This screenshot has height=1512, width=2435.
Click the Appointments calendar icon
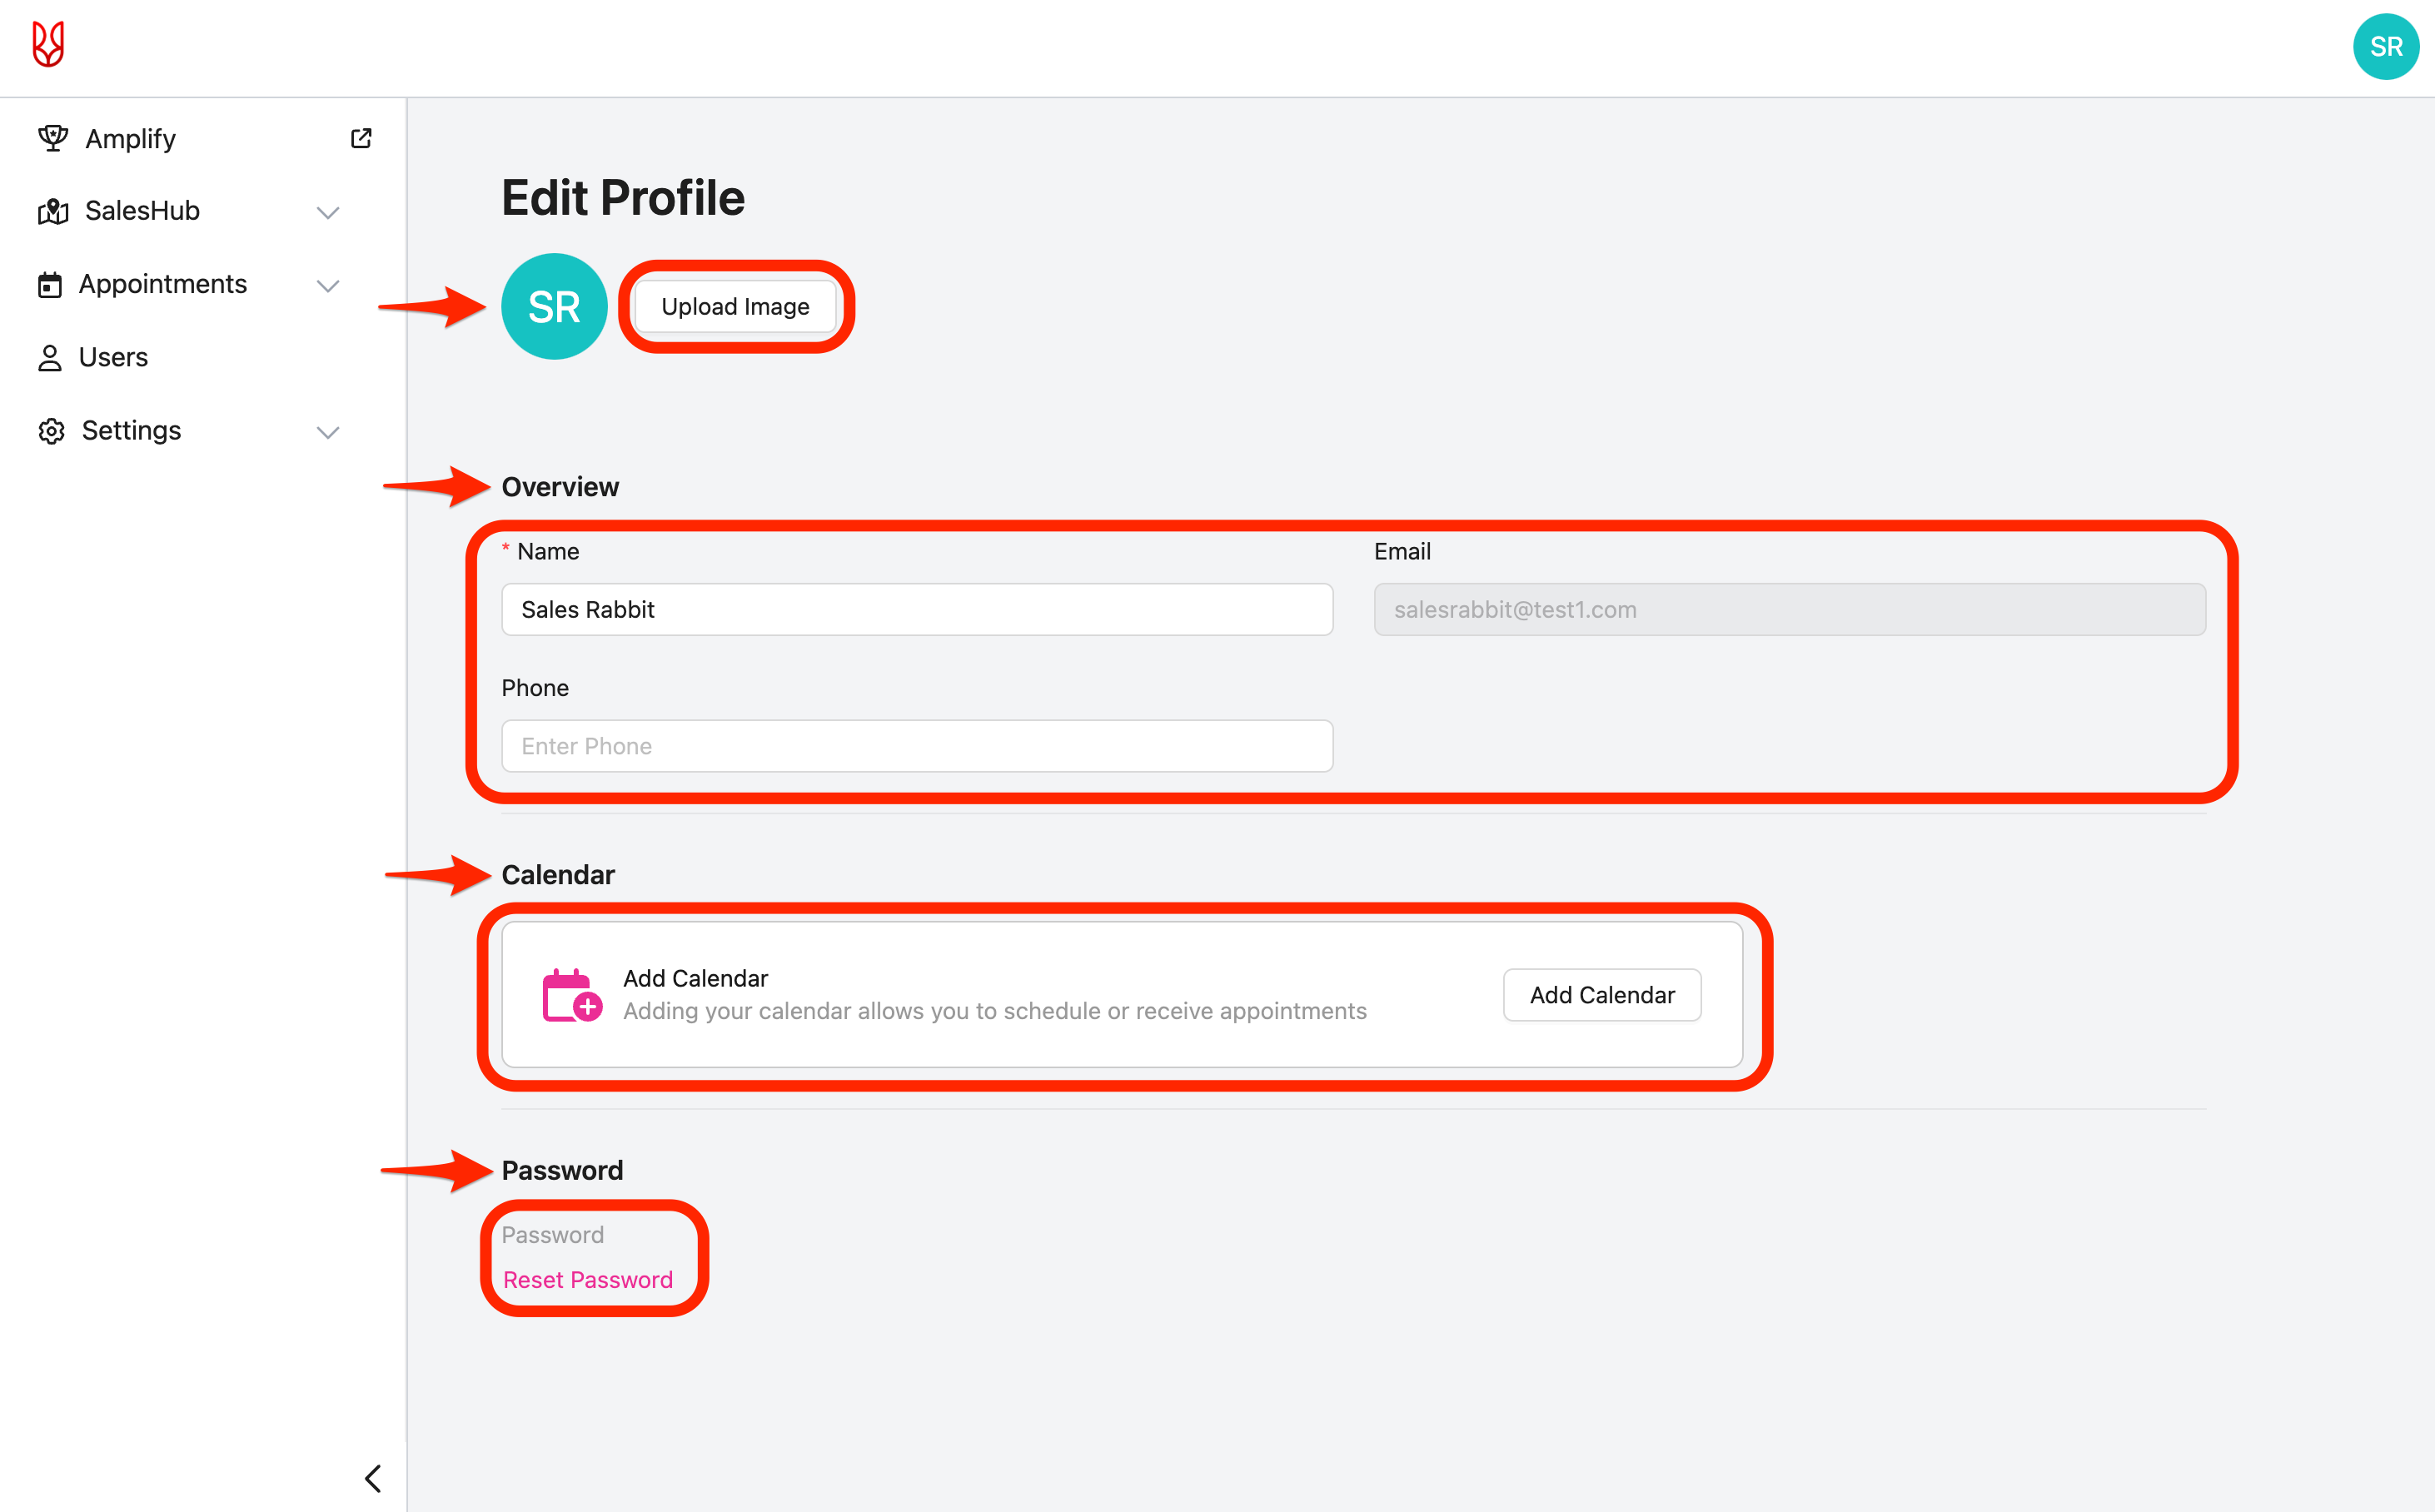(50, 285)
